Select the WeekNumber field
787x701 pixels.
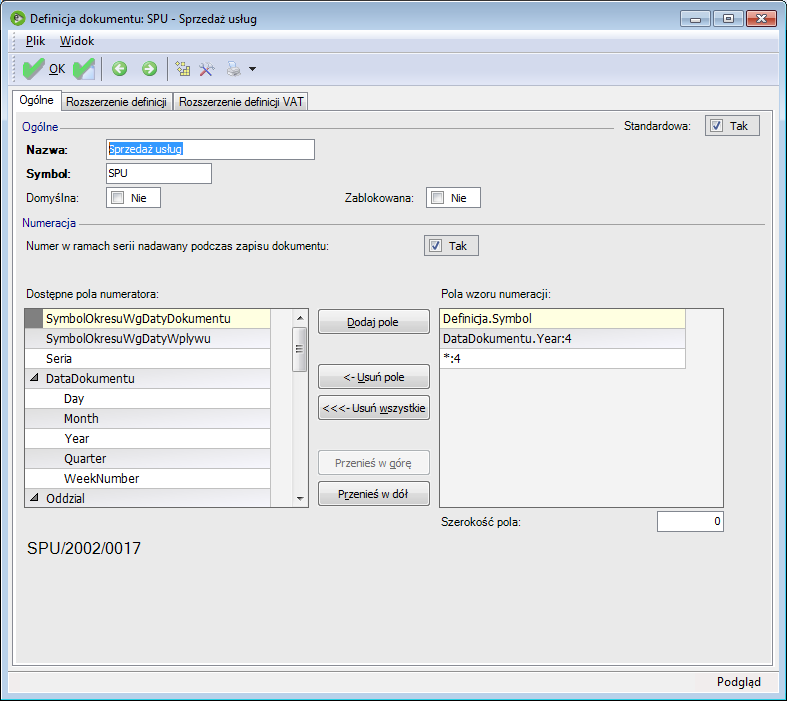point(147,479)
